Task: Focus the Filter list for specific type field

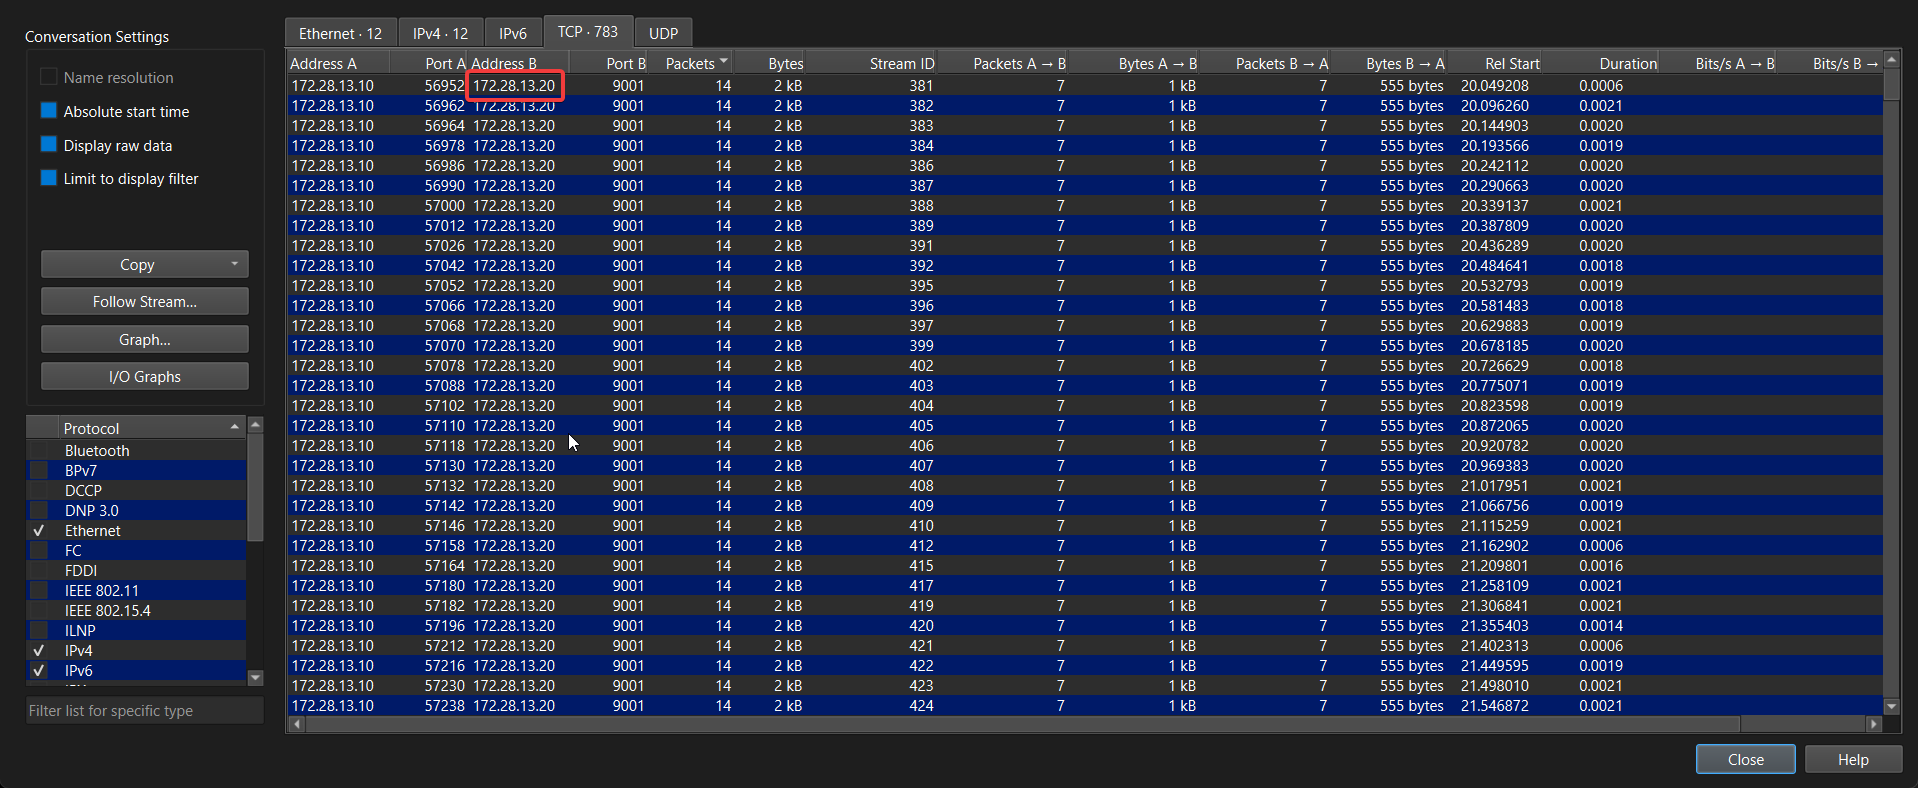Action: point(145,711)
